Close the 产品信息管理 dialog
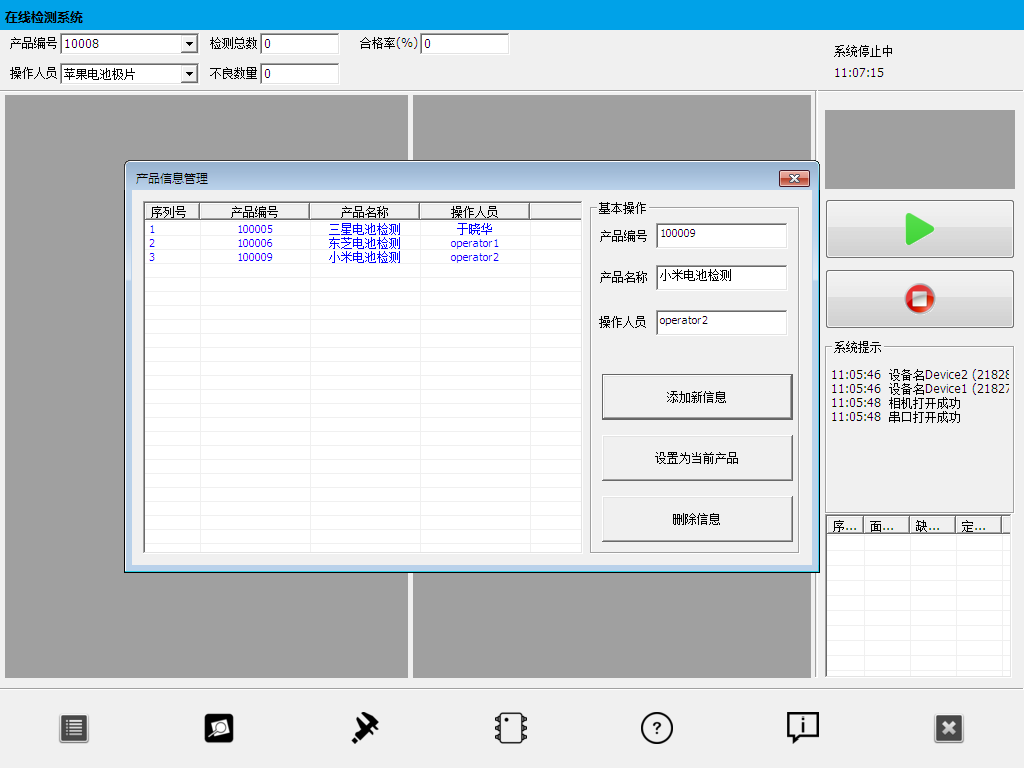 (794, 178)
